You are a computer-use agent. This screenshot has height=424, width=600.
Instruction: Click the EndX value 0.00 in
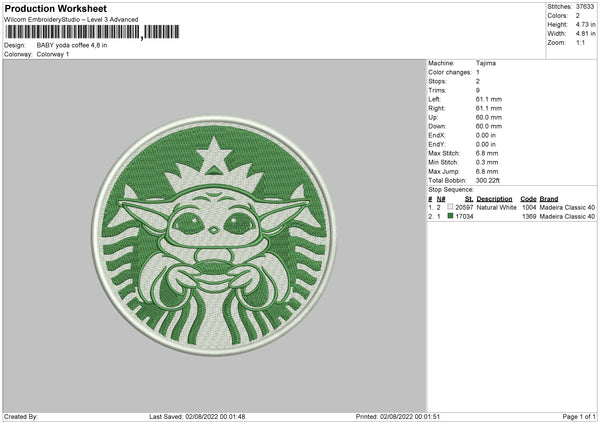coord(486,135)
